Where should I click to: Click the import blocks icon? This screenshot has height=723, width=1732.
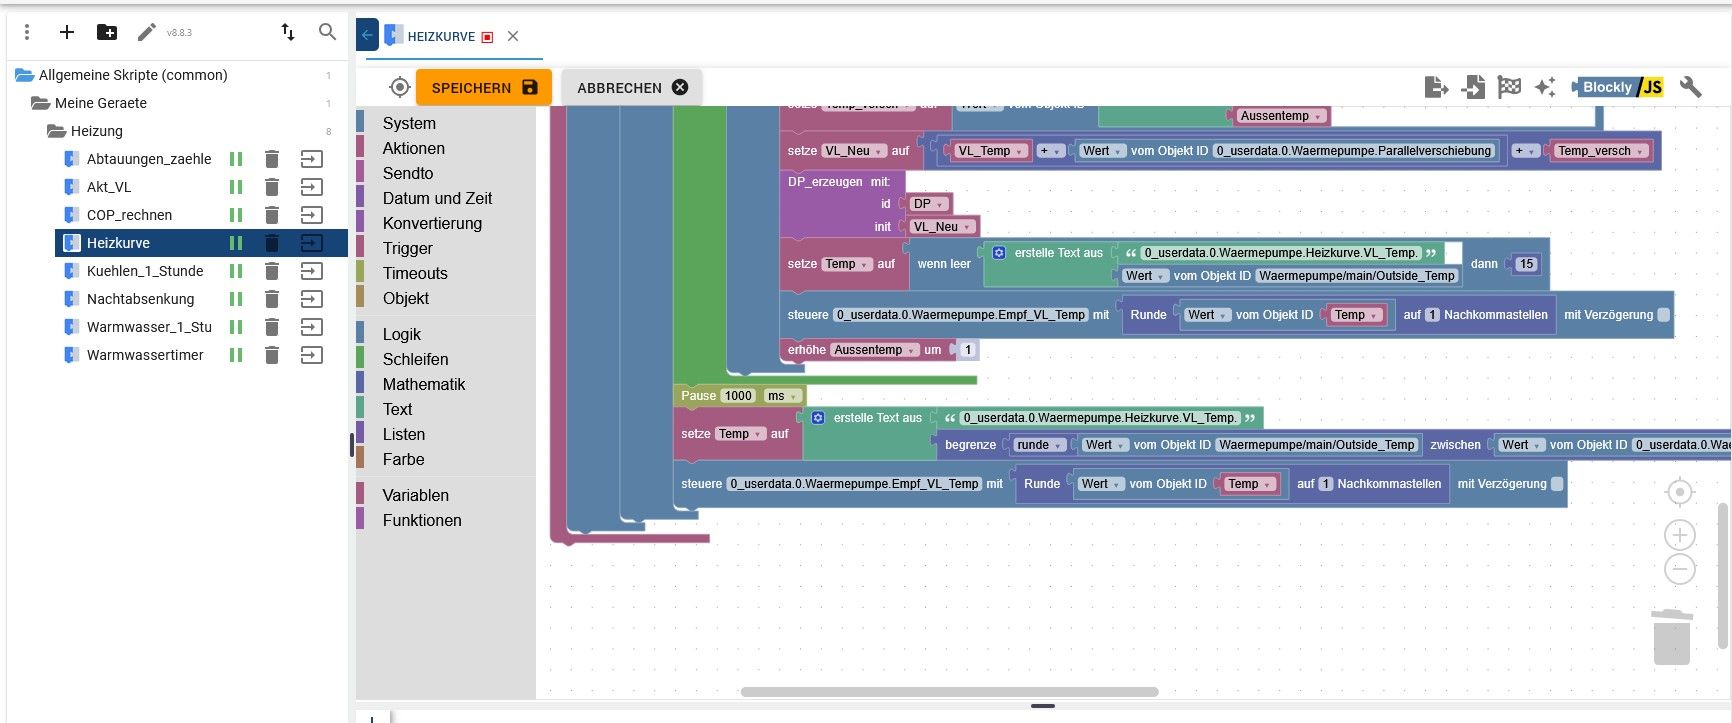click(1473, 87)
